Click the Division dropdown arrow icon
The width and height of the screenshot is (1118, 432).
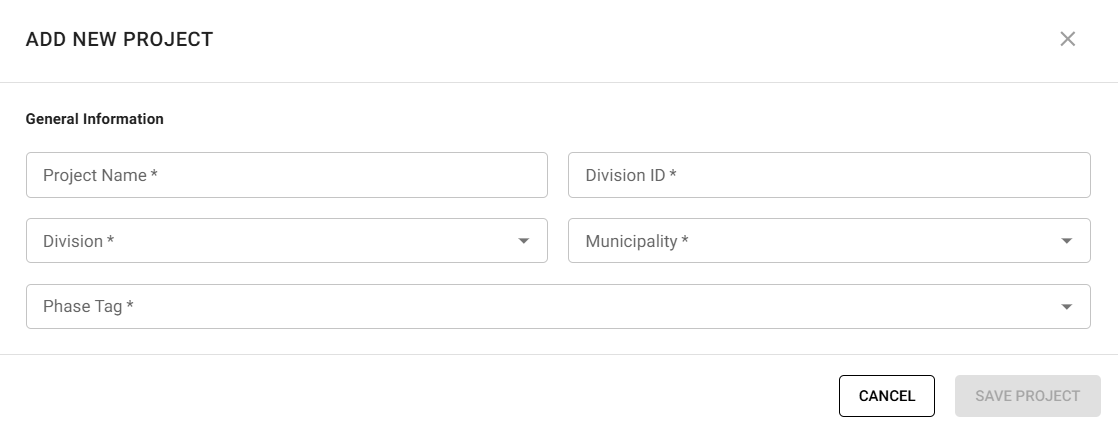(x=523, y=241)
